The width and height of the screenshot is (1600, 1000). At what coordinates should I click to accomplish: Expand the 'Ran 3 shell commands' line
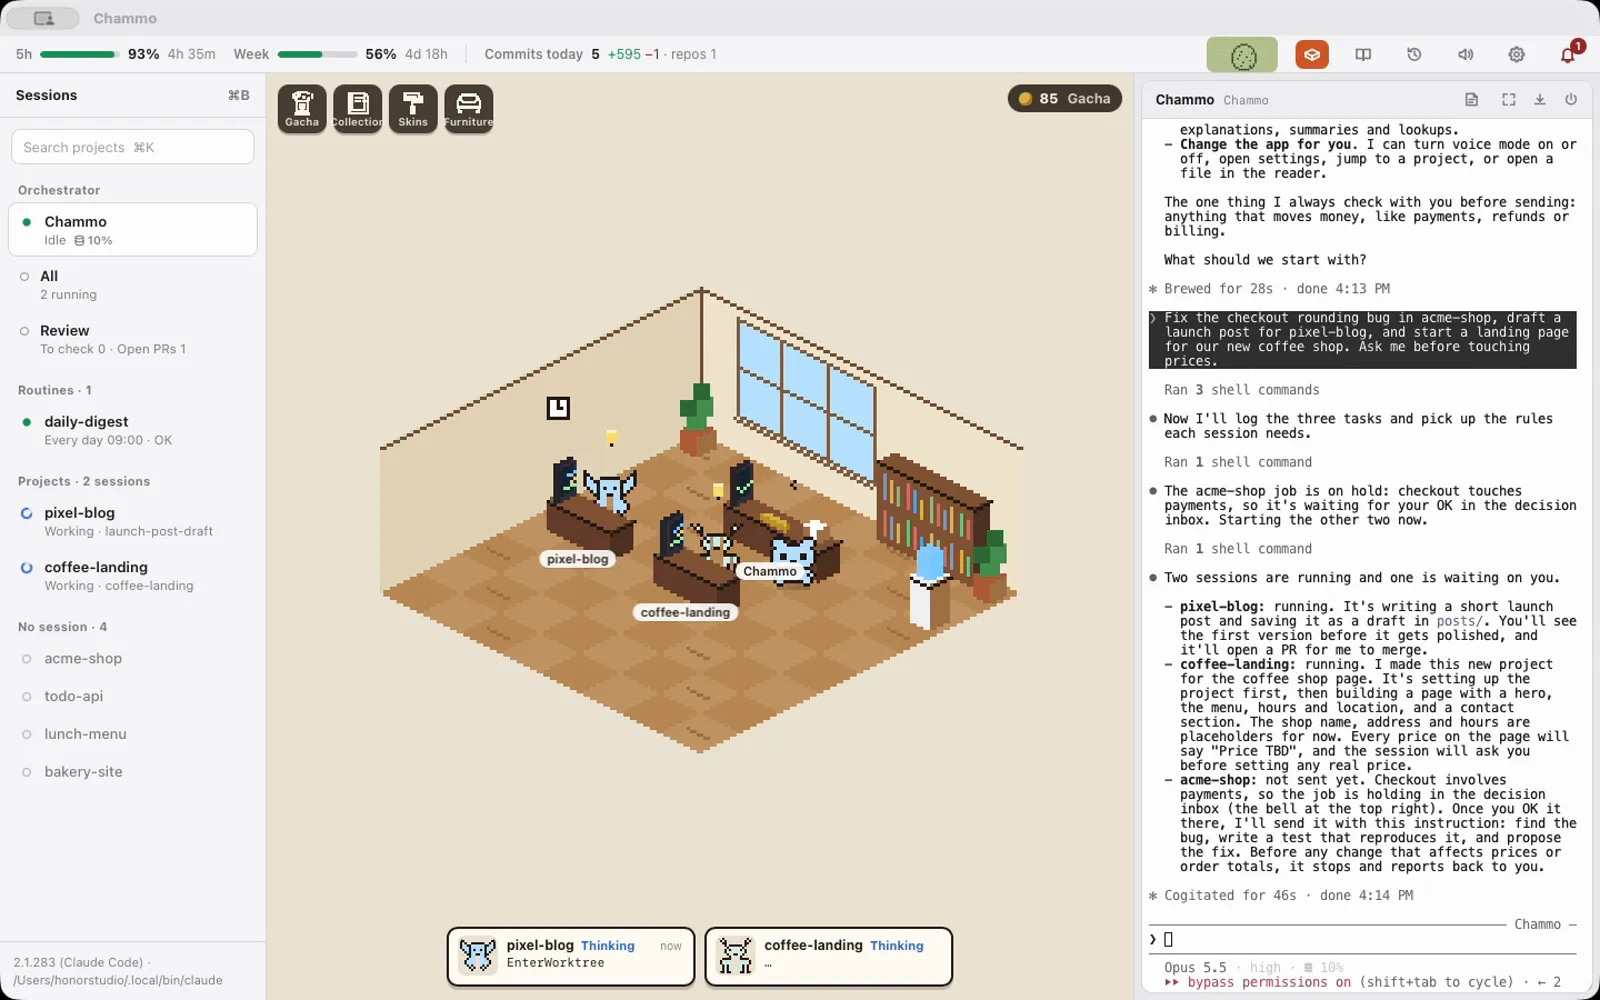tap(1241, 390)
